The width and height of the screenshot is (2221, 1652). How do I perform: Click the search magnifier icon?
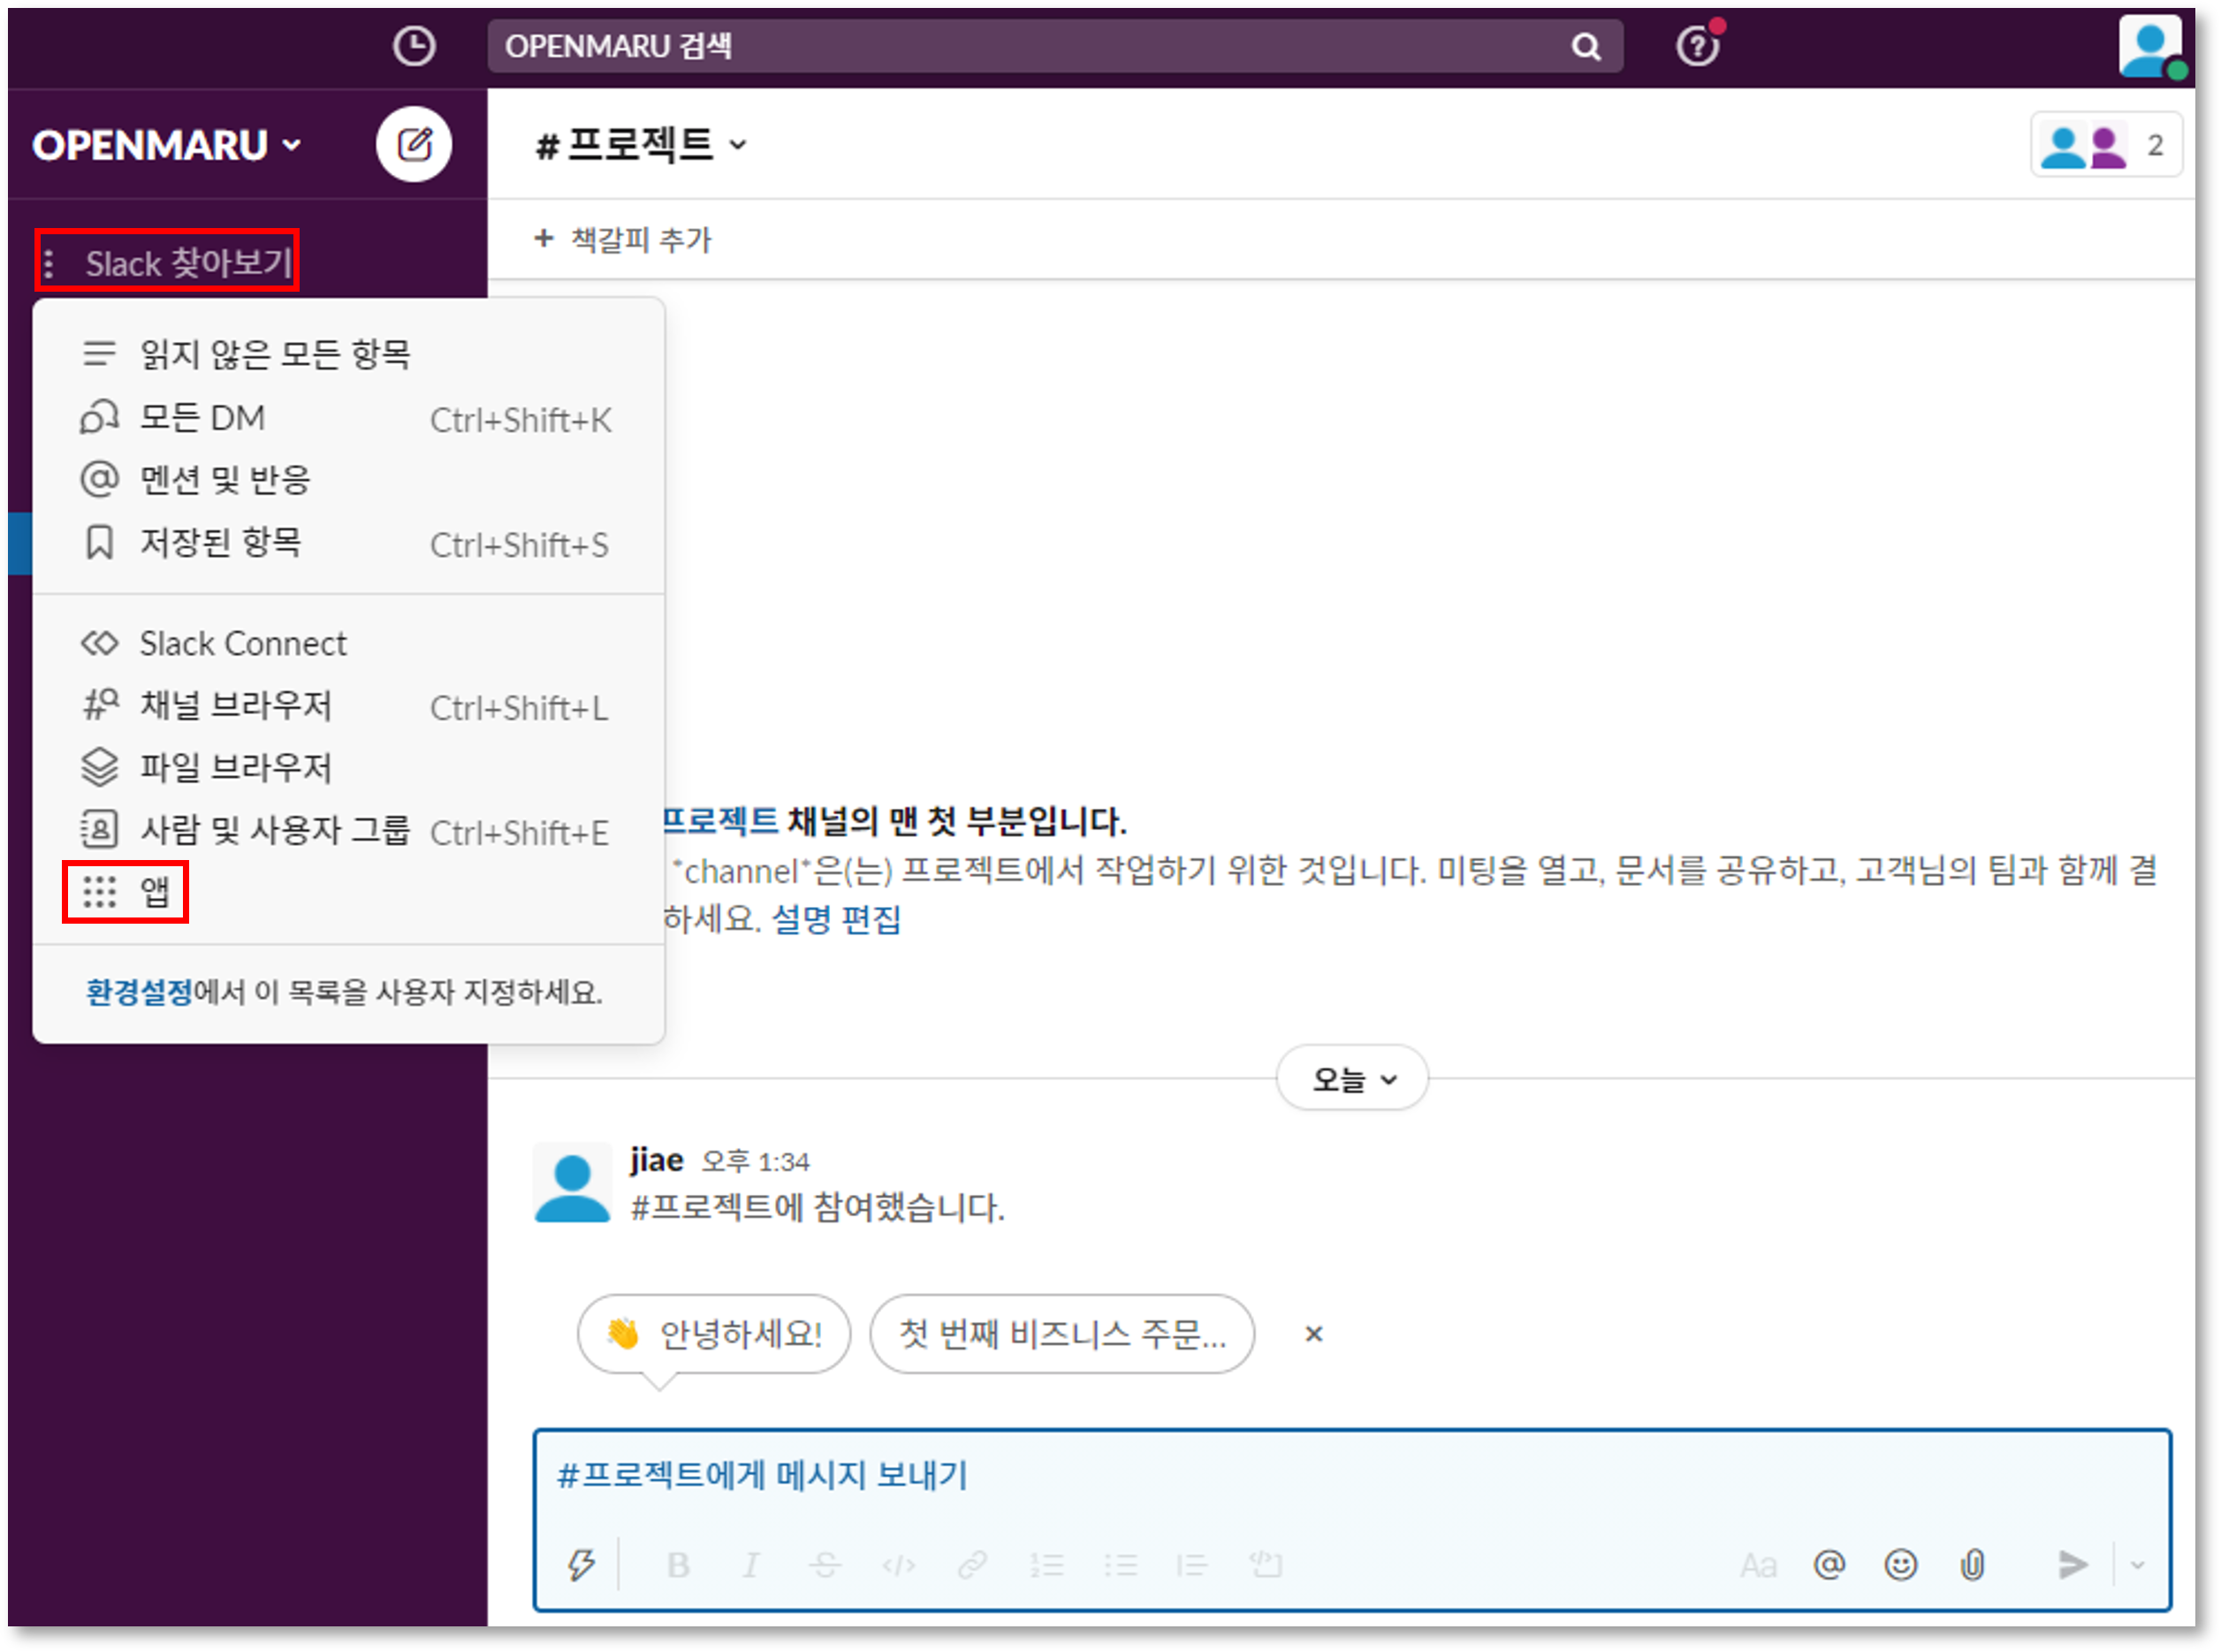pyautogui.click(x=1585, y=46)
